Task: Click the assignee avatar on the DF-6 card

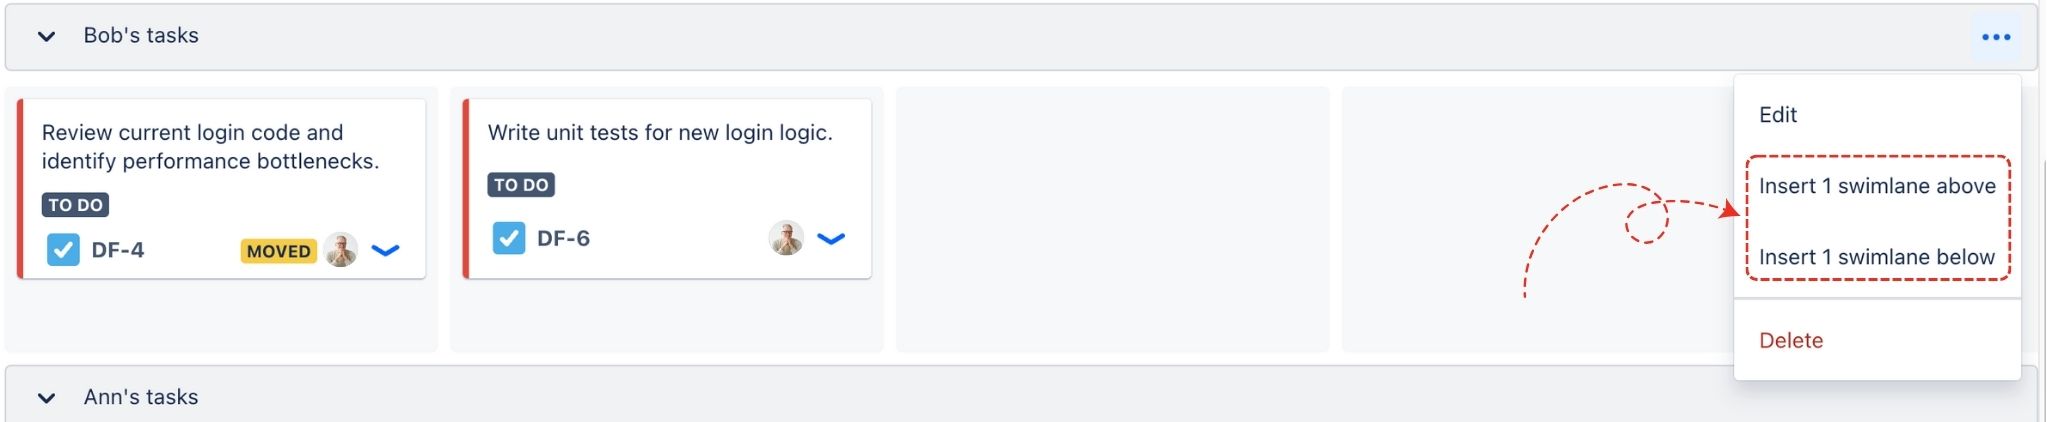Action: 787,238
